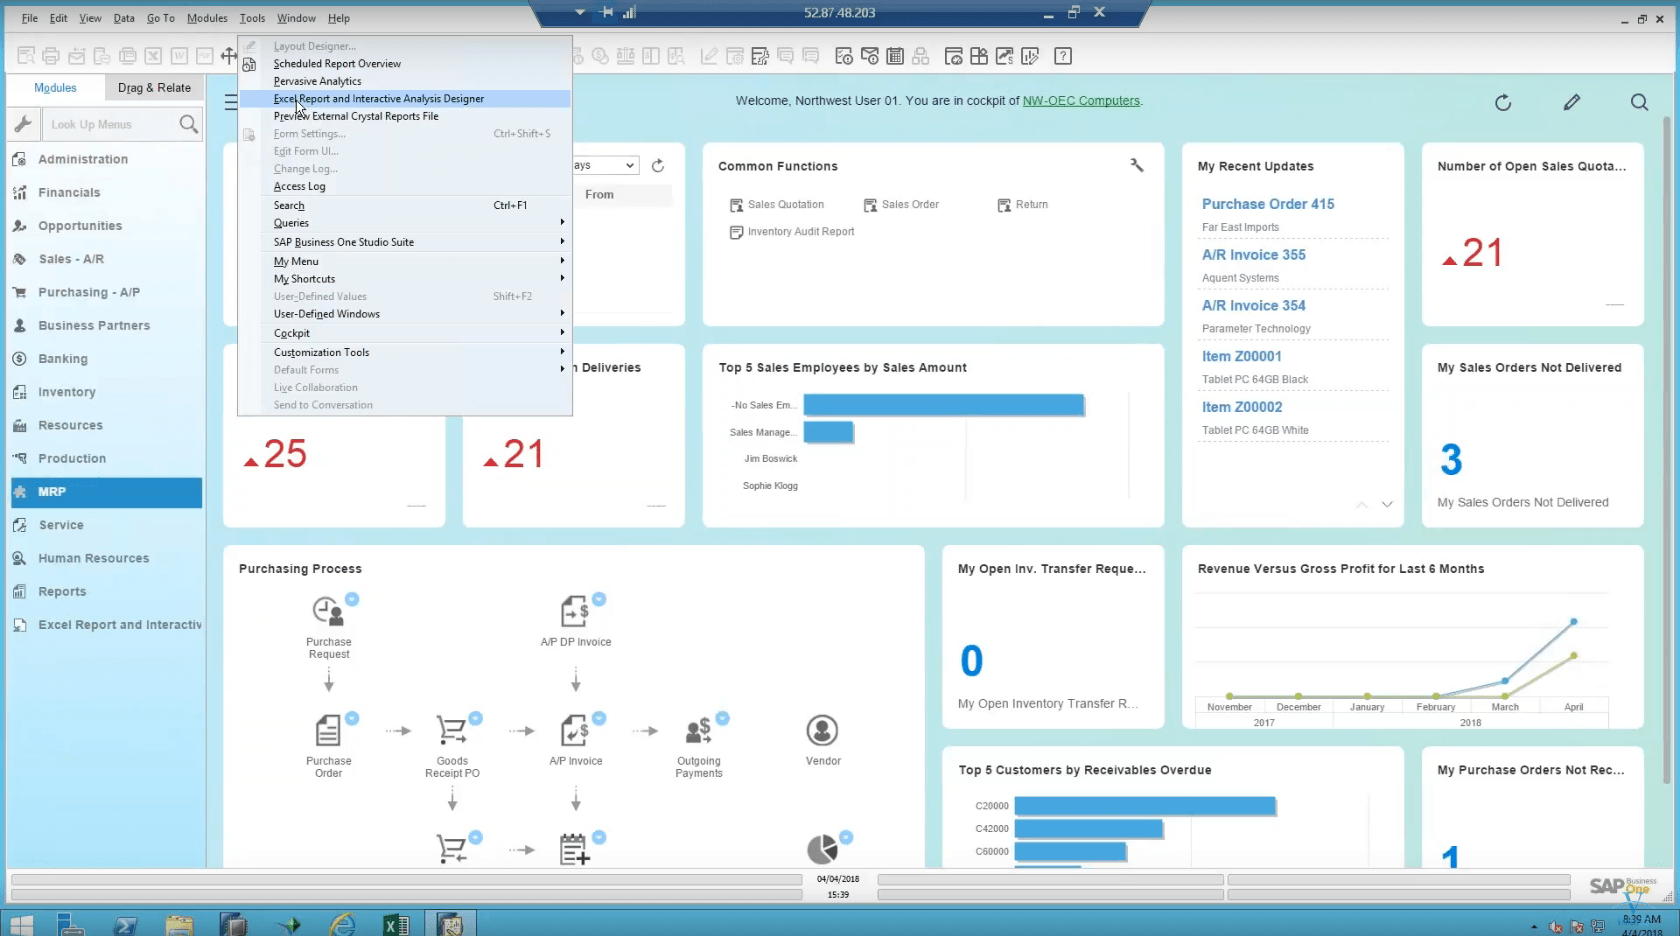Viewport: 1680px width, 936px height.
Task: Open the search magnifier in the top right
Action: tap(1640, 102)
